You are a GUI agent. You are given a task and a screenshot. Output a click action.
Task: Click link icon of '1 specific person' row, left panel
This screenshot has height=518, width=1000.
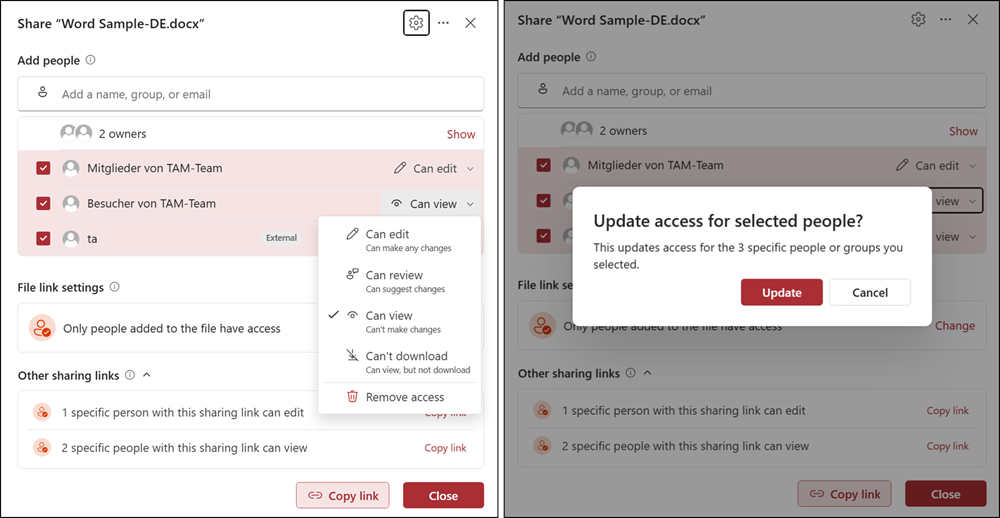pyautogui.click(x=42, y=412)
